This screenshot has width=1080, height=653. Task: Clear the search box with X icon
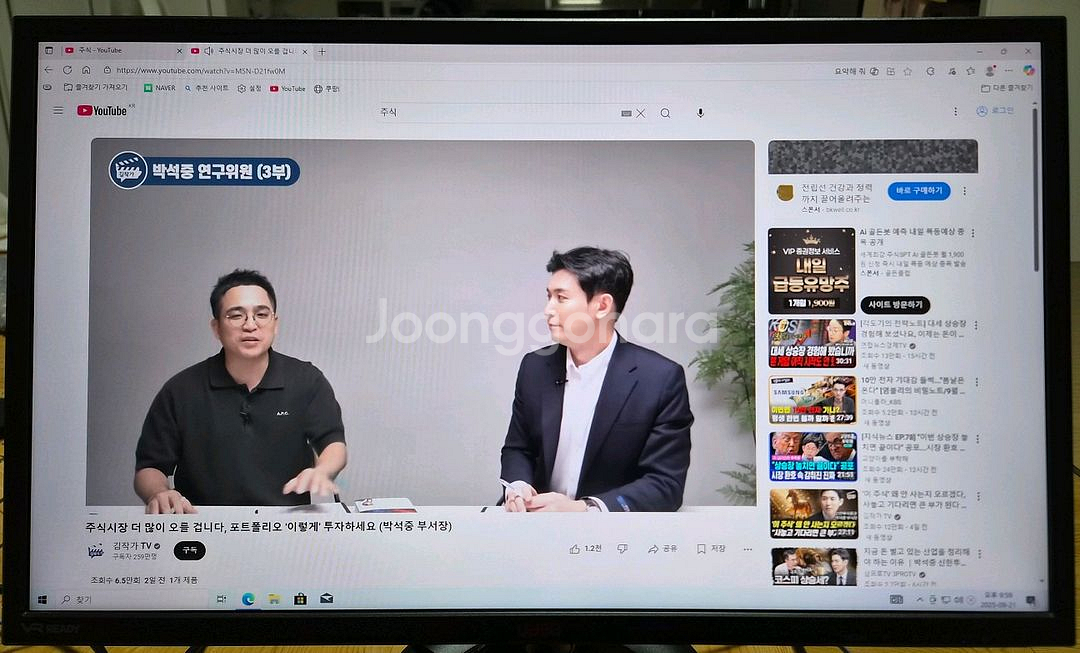[641, 113]
